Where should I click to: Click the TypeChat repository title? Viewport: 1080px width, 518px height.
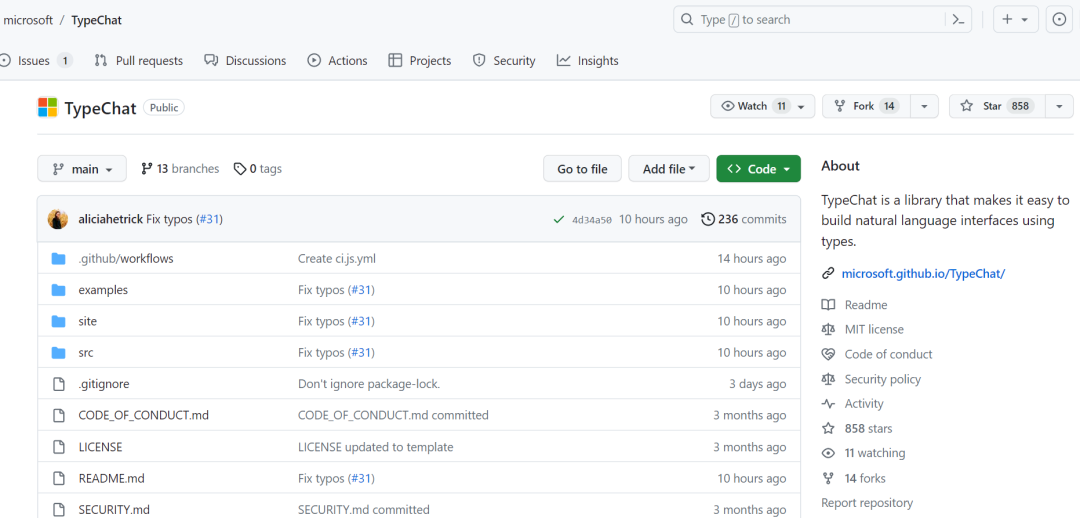point(101,108)
